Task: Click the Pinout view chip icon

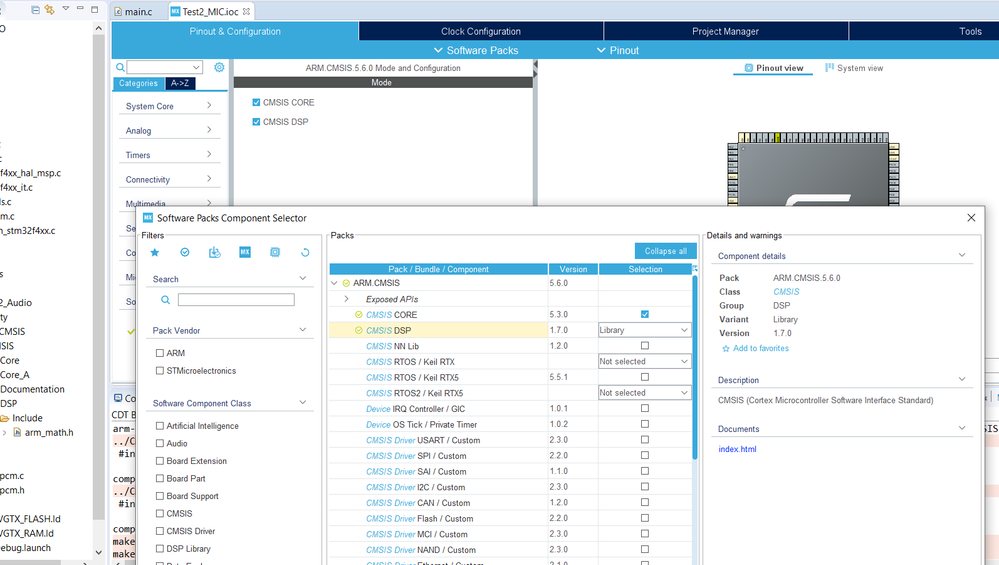Action: pyautogui.click(x=749, y=68)
